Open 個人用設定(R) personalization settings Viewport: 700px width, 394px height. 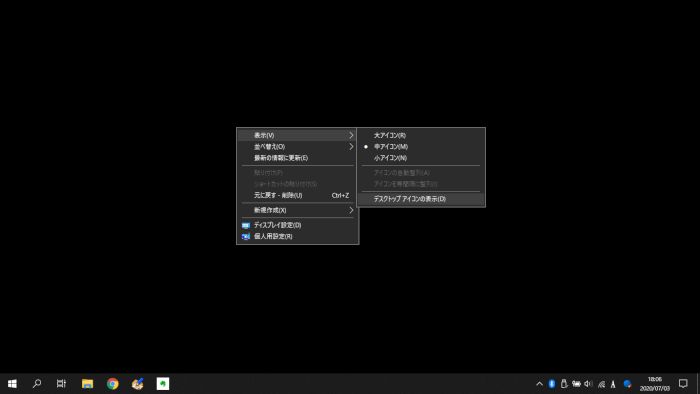pos(297,236)
